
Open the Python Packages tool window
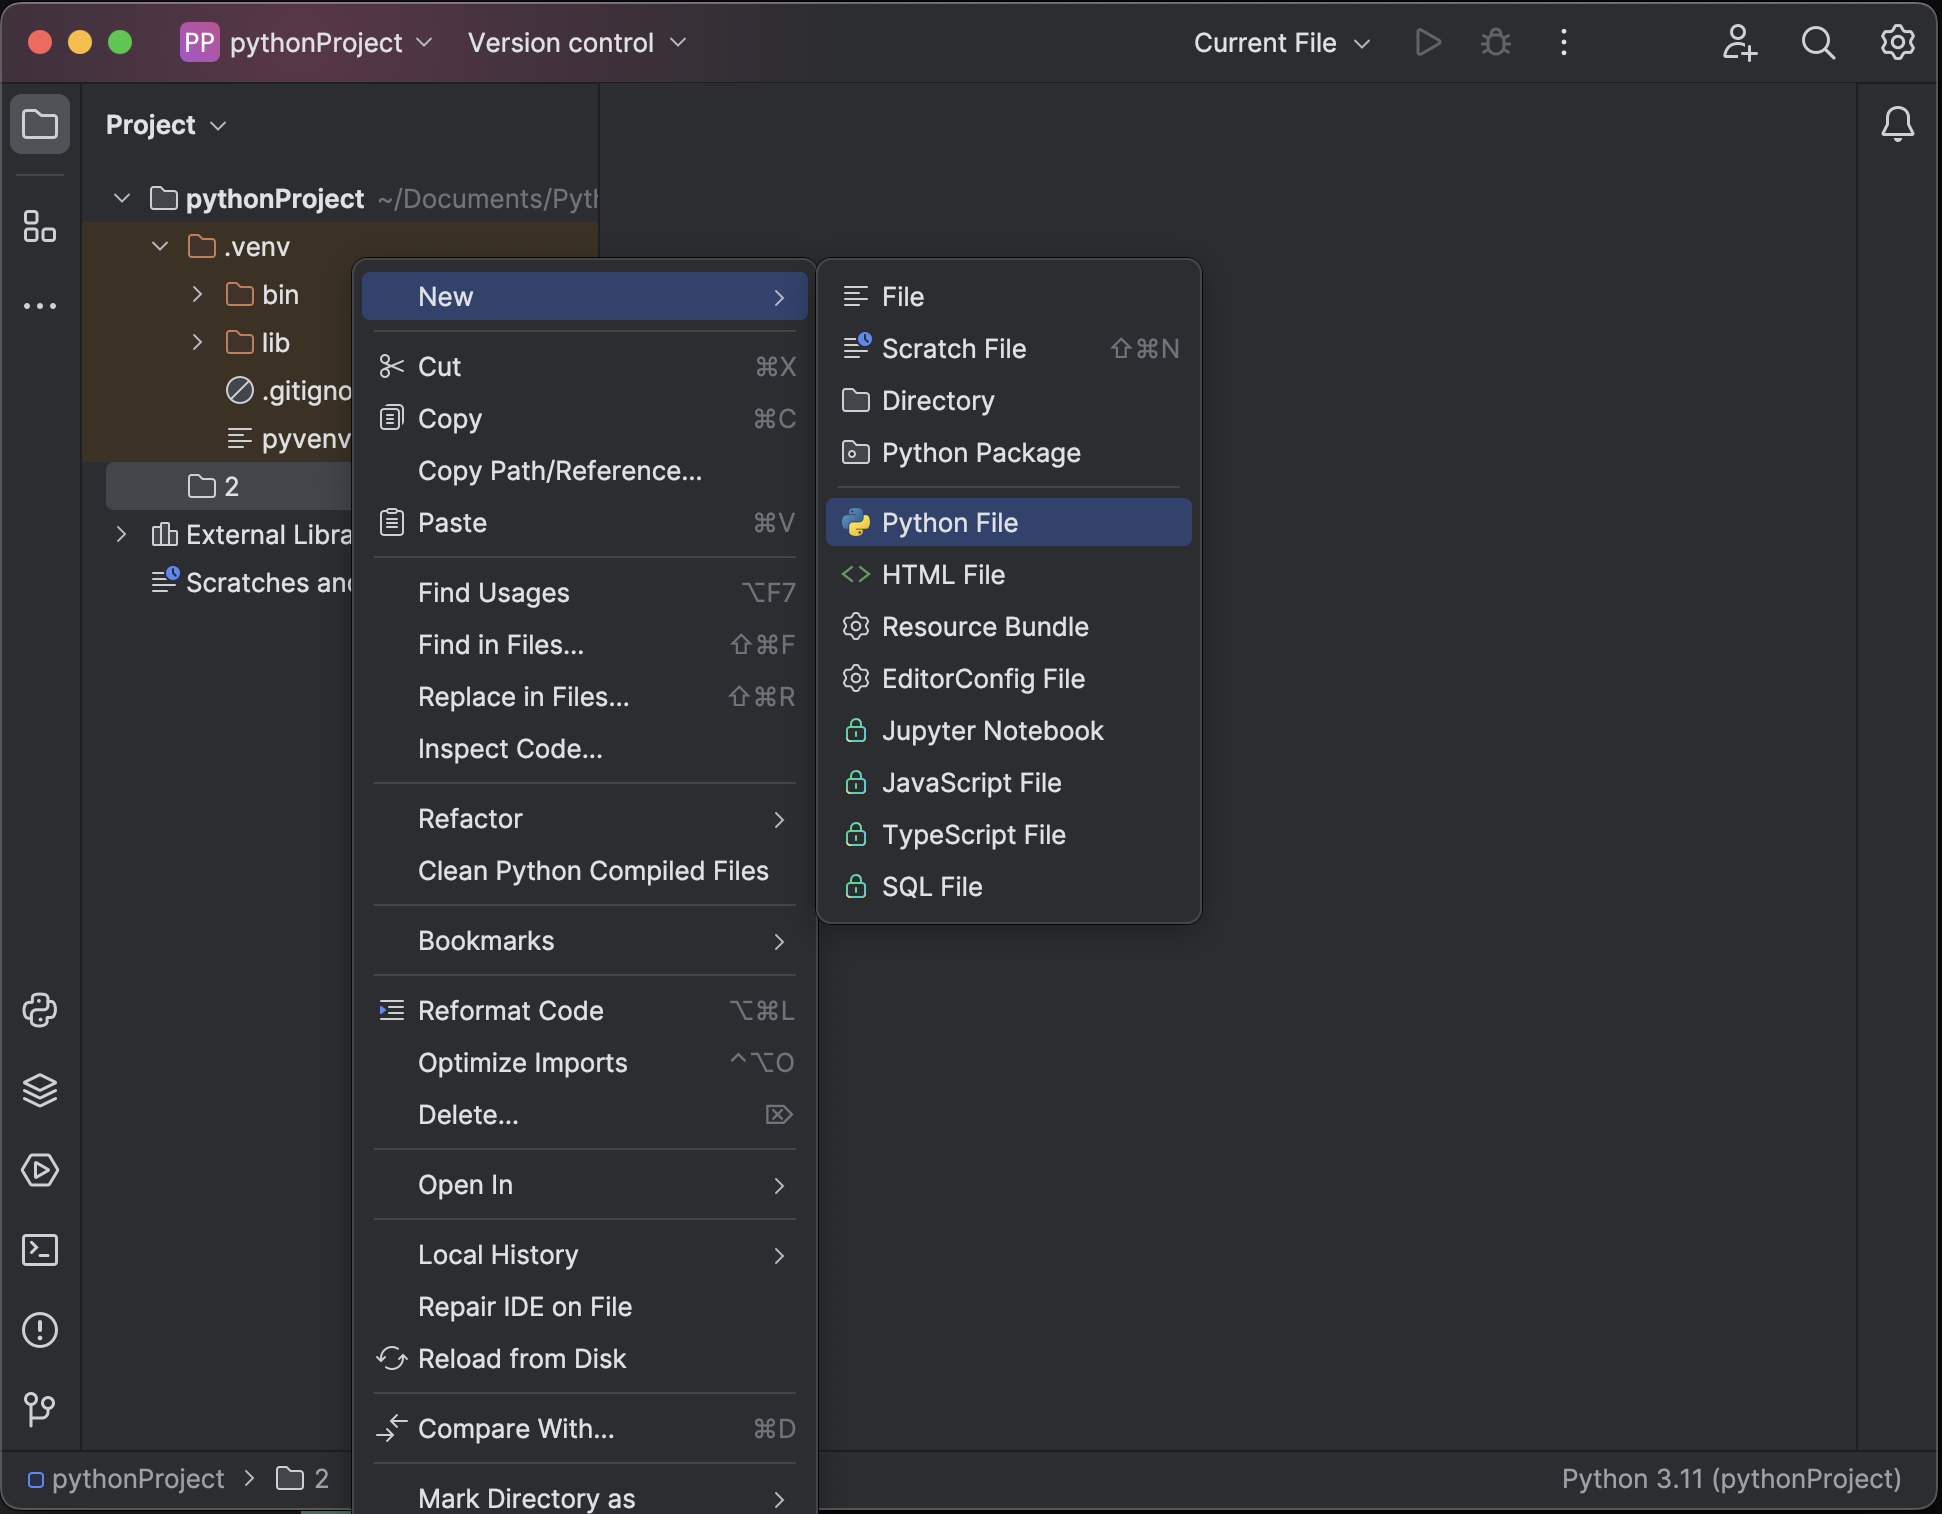[40, 1090]
